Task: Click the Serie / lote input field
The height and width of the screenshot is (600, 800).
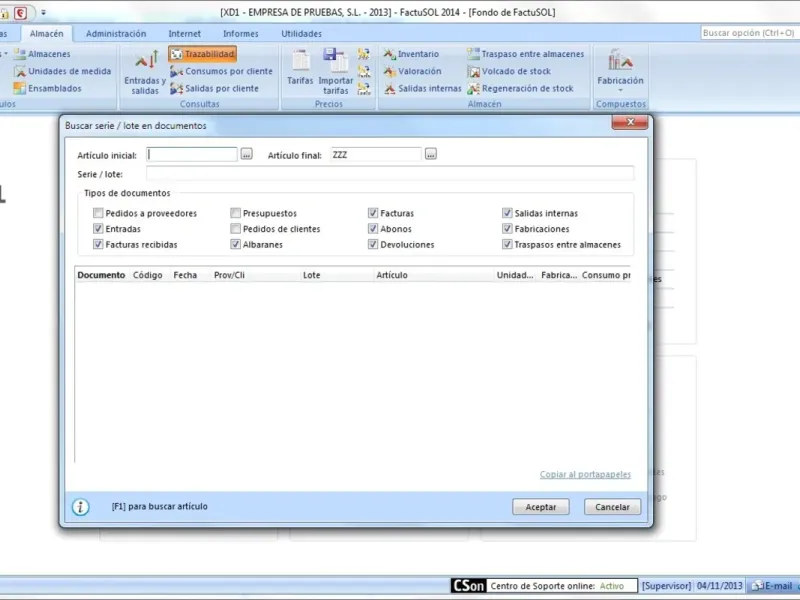Action: (x=390, y=173)
